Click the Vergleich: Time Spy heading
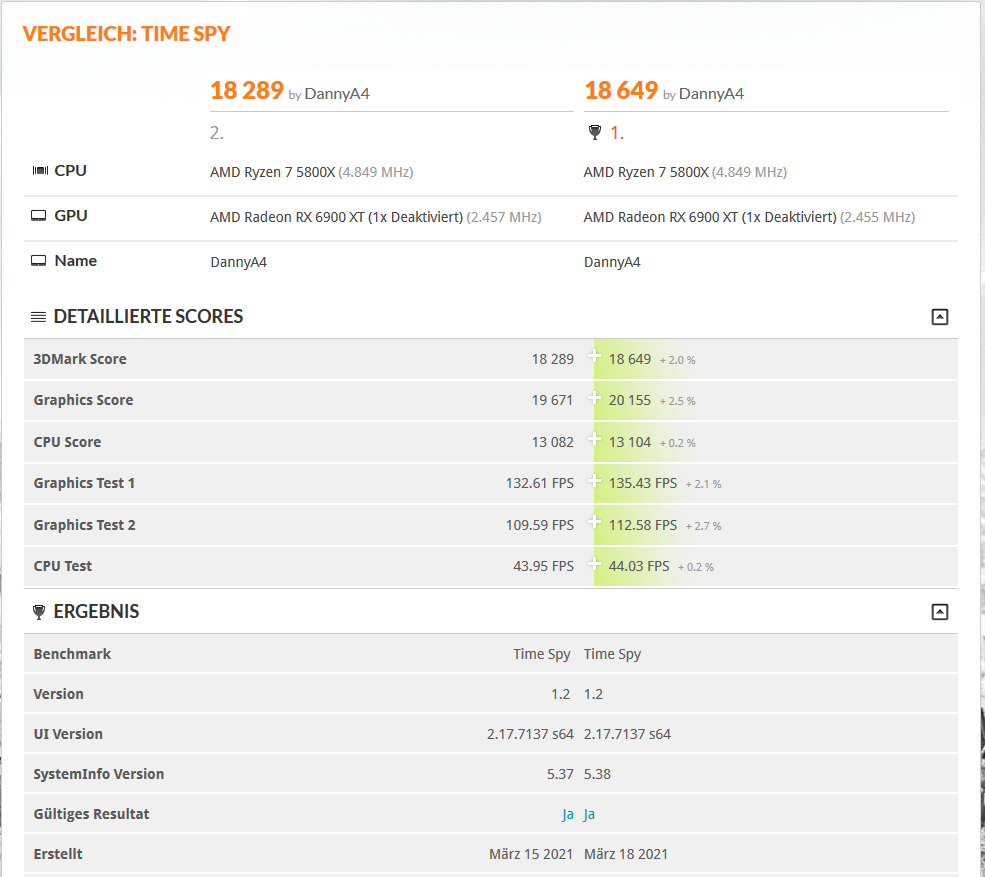The image size is (985, 877). pos(126,33)
